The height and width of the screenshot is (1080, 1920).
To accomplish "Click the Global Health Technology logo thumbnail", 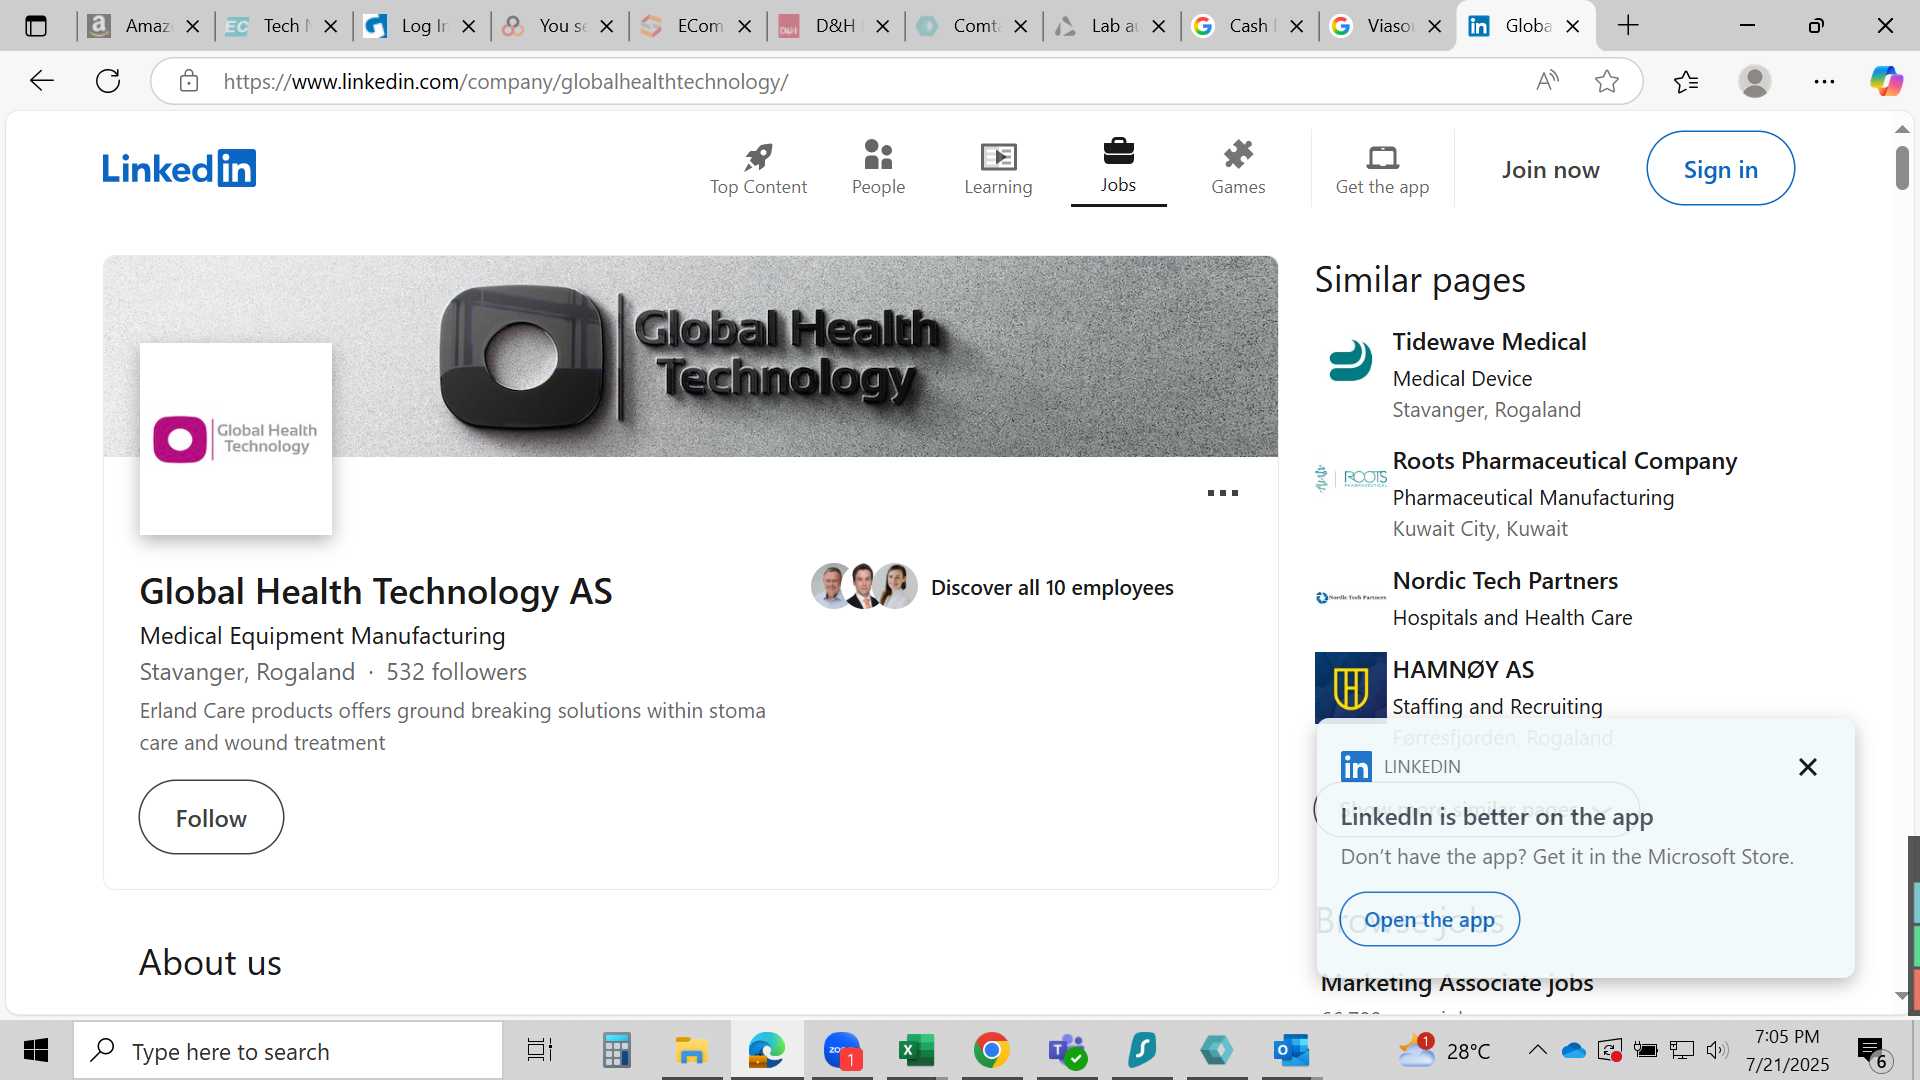I will [x=236, y=439].
